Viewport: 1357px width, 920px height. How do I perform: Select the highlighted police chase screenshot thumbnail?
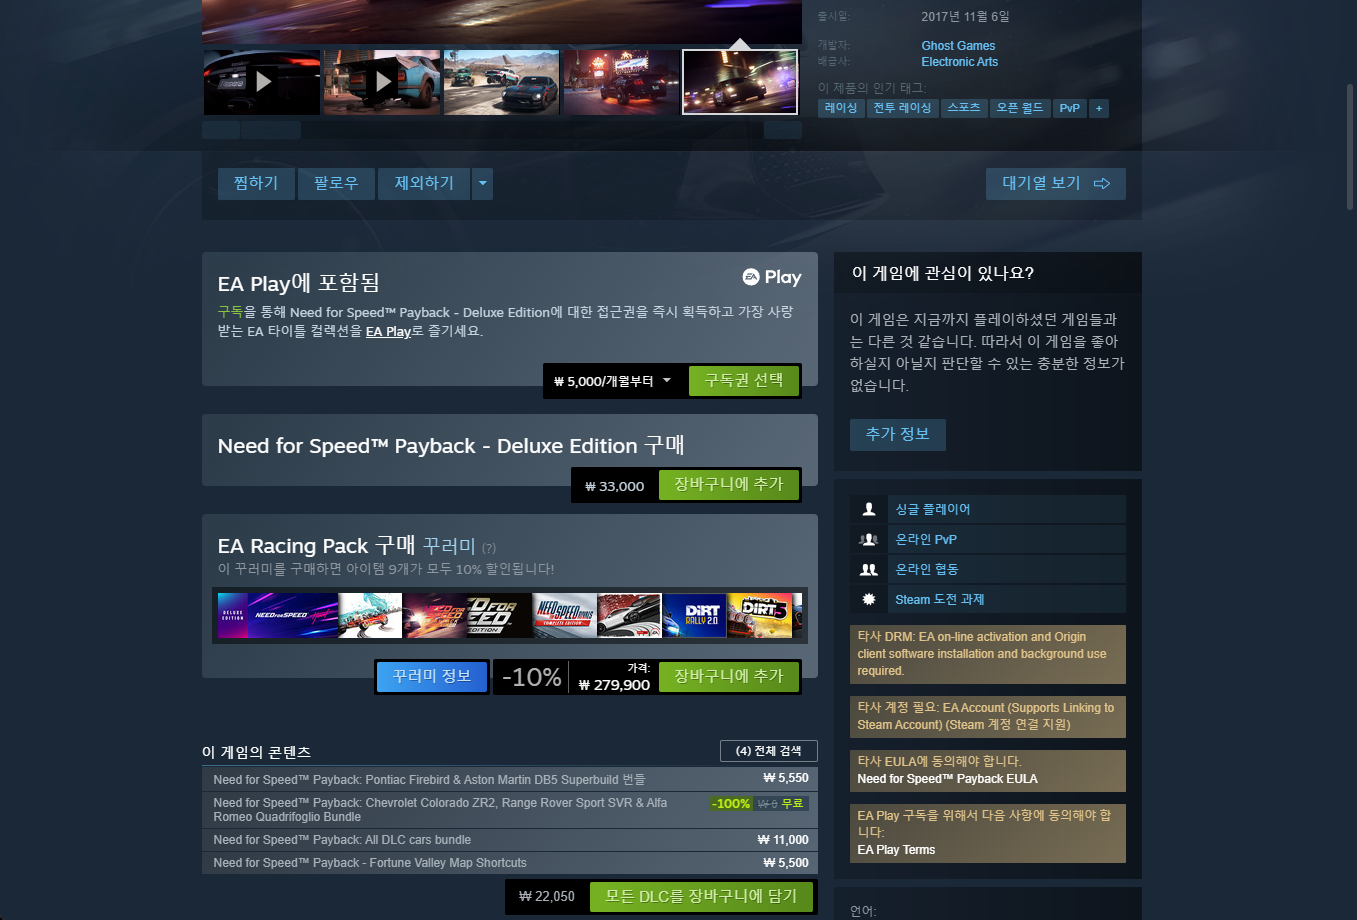(x=740, y=82)
